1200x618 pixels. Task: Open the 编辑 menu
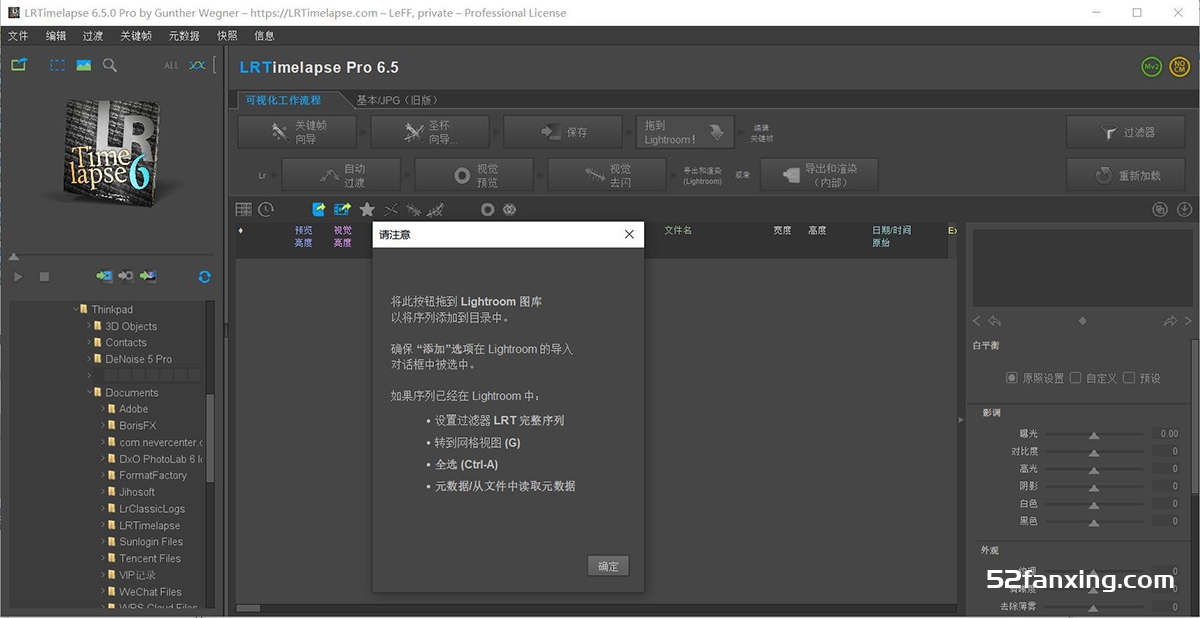[56, 36]
